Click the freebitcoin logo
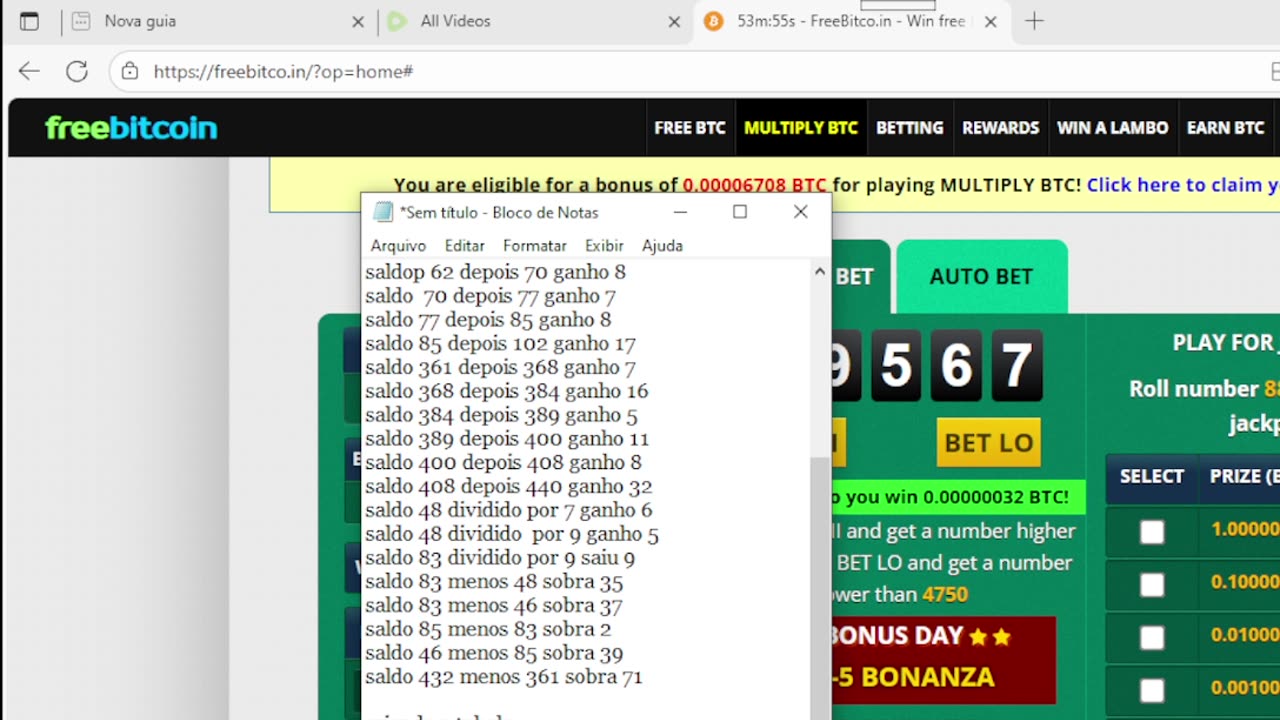The height and width of the screenshot is (720, 1280). pyautogui.click(x=131, y=128)
